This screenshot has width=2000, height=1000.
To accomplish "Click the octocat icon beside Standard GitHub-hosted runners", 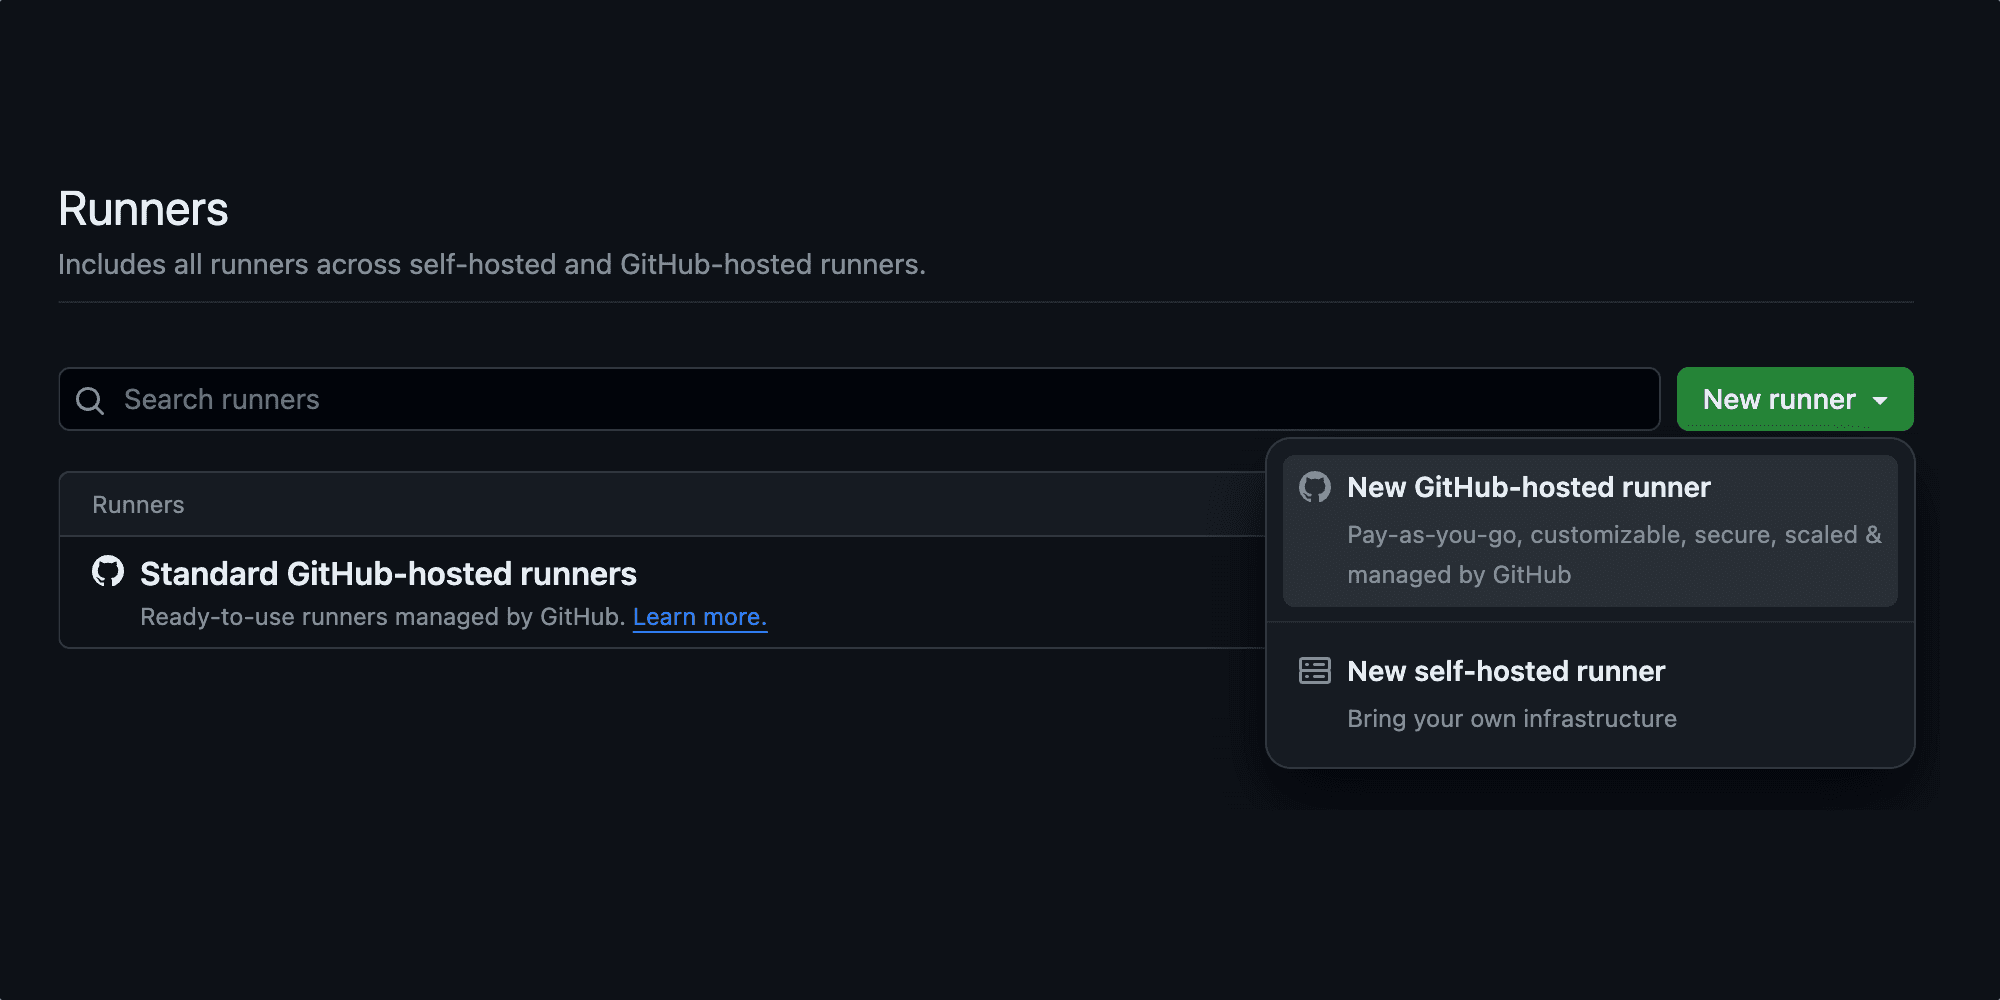I will (108, 571).
